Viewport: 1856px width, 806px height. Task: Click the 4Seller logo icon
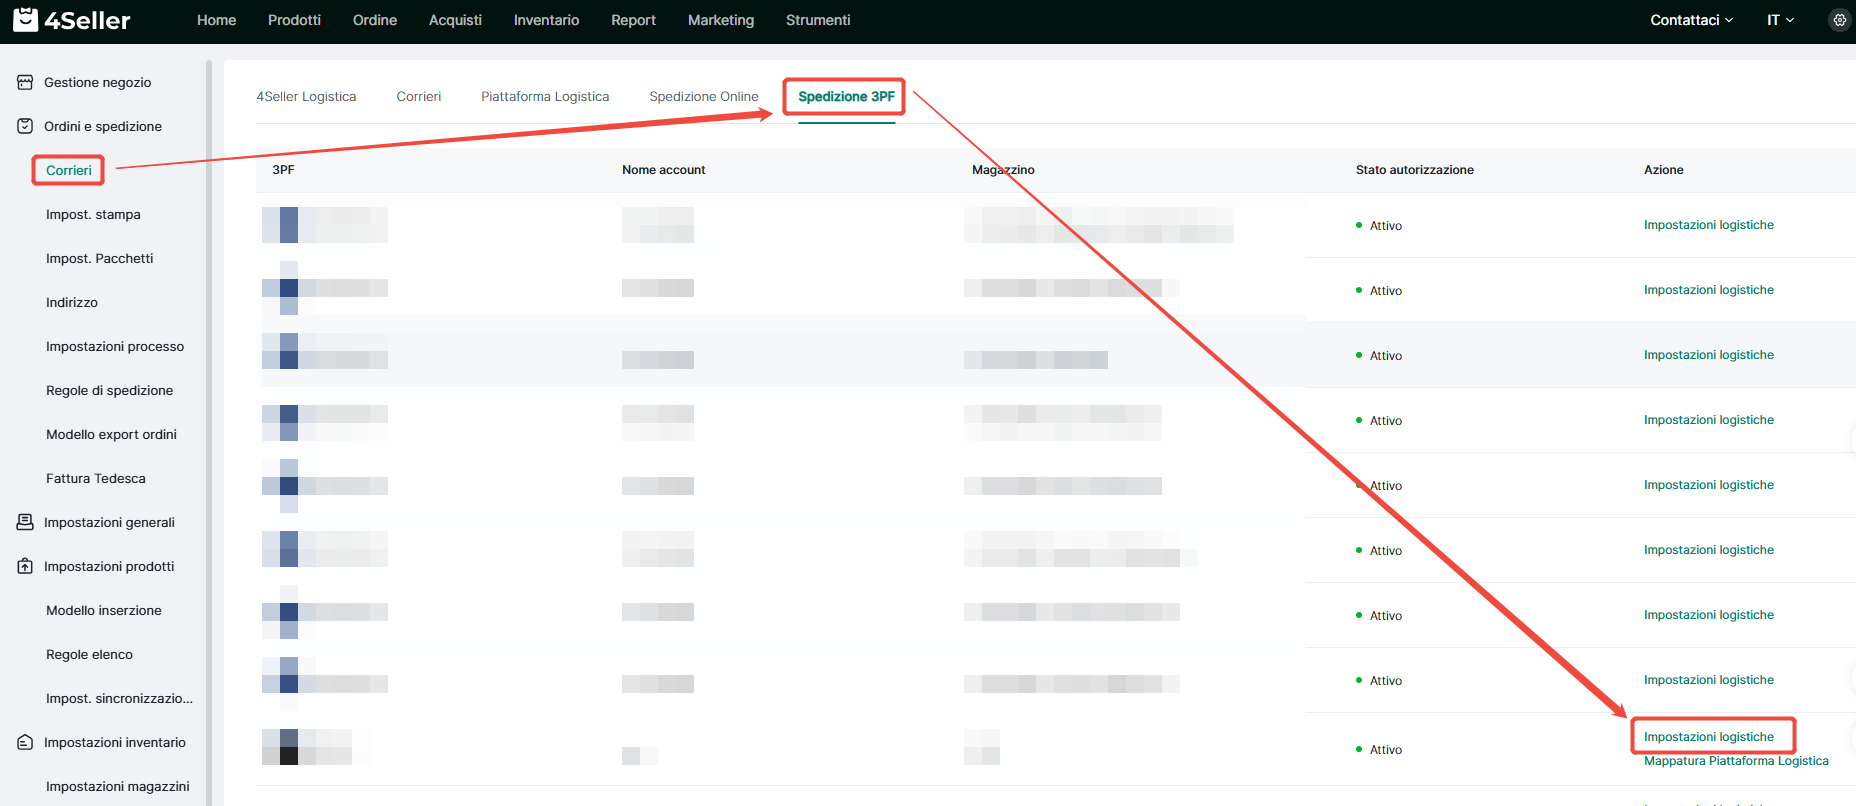tap(25, 20)
